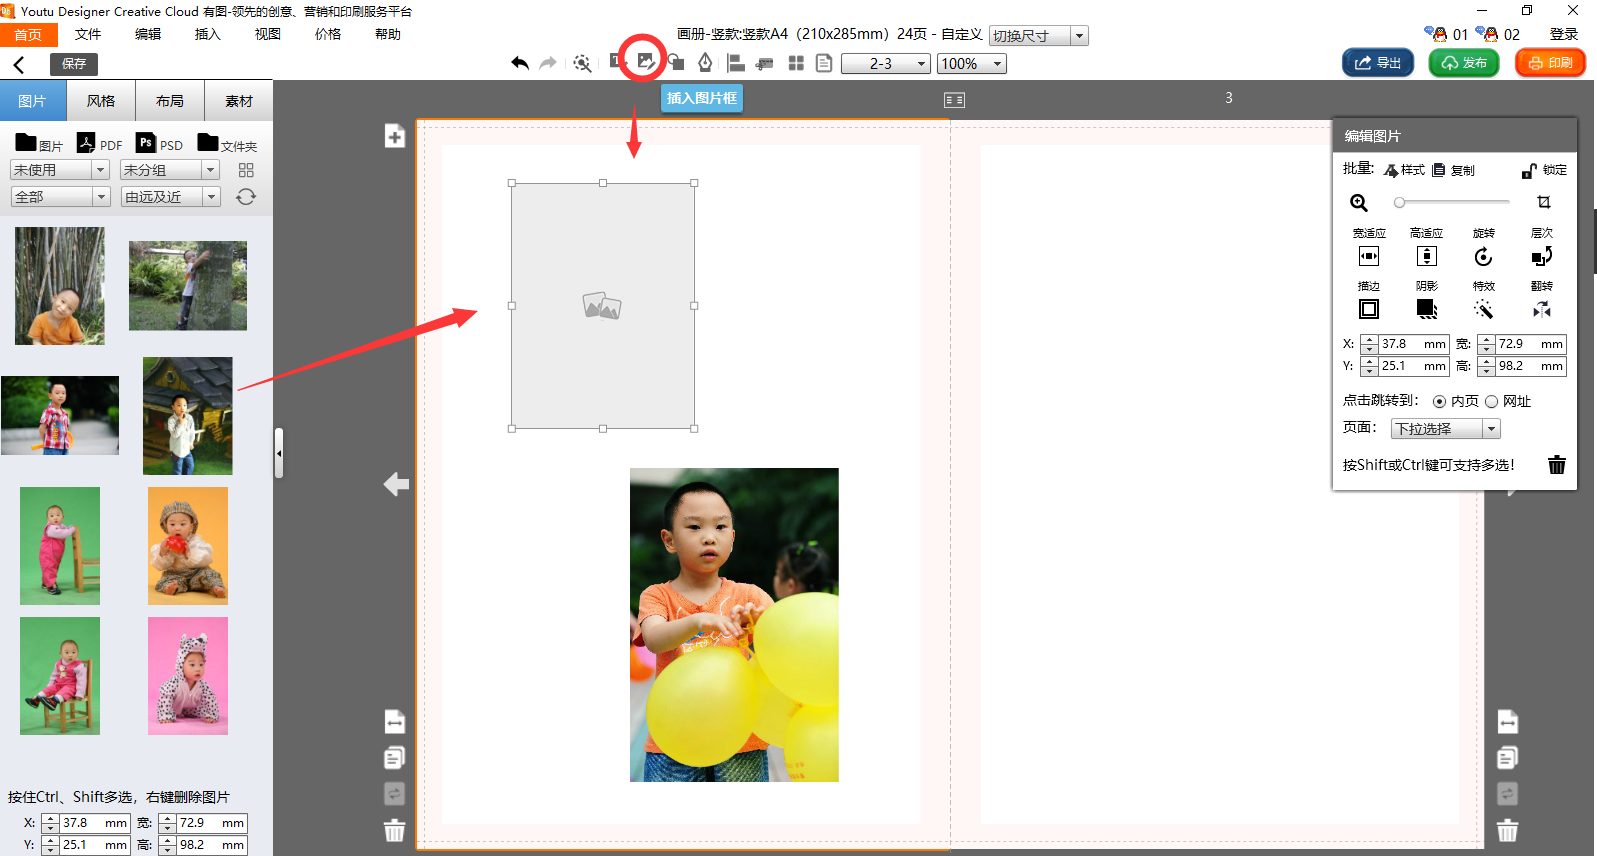Click the crop icon in edit panel

point(1543,202)
